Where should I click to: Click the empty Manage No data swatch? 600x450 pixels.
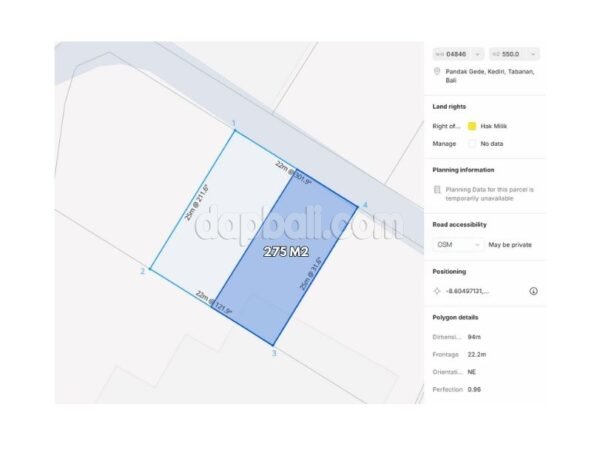coord(472,144)
